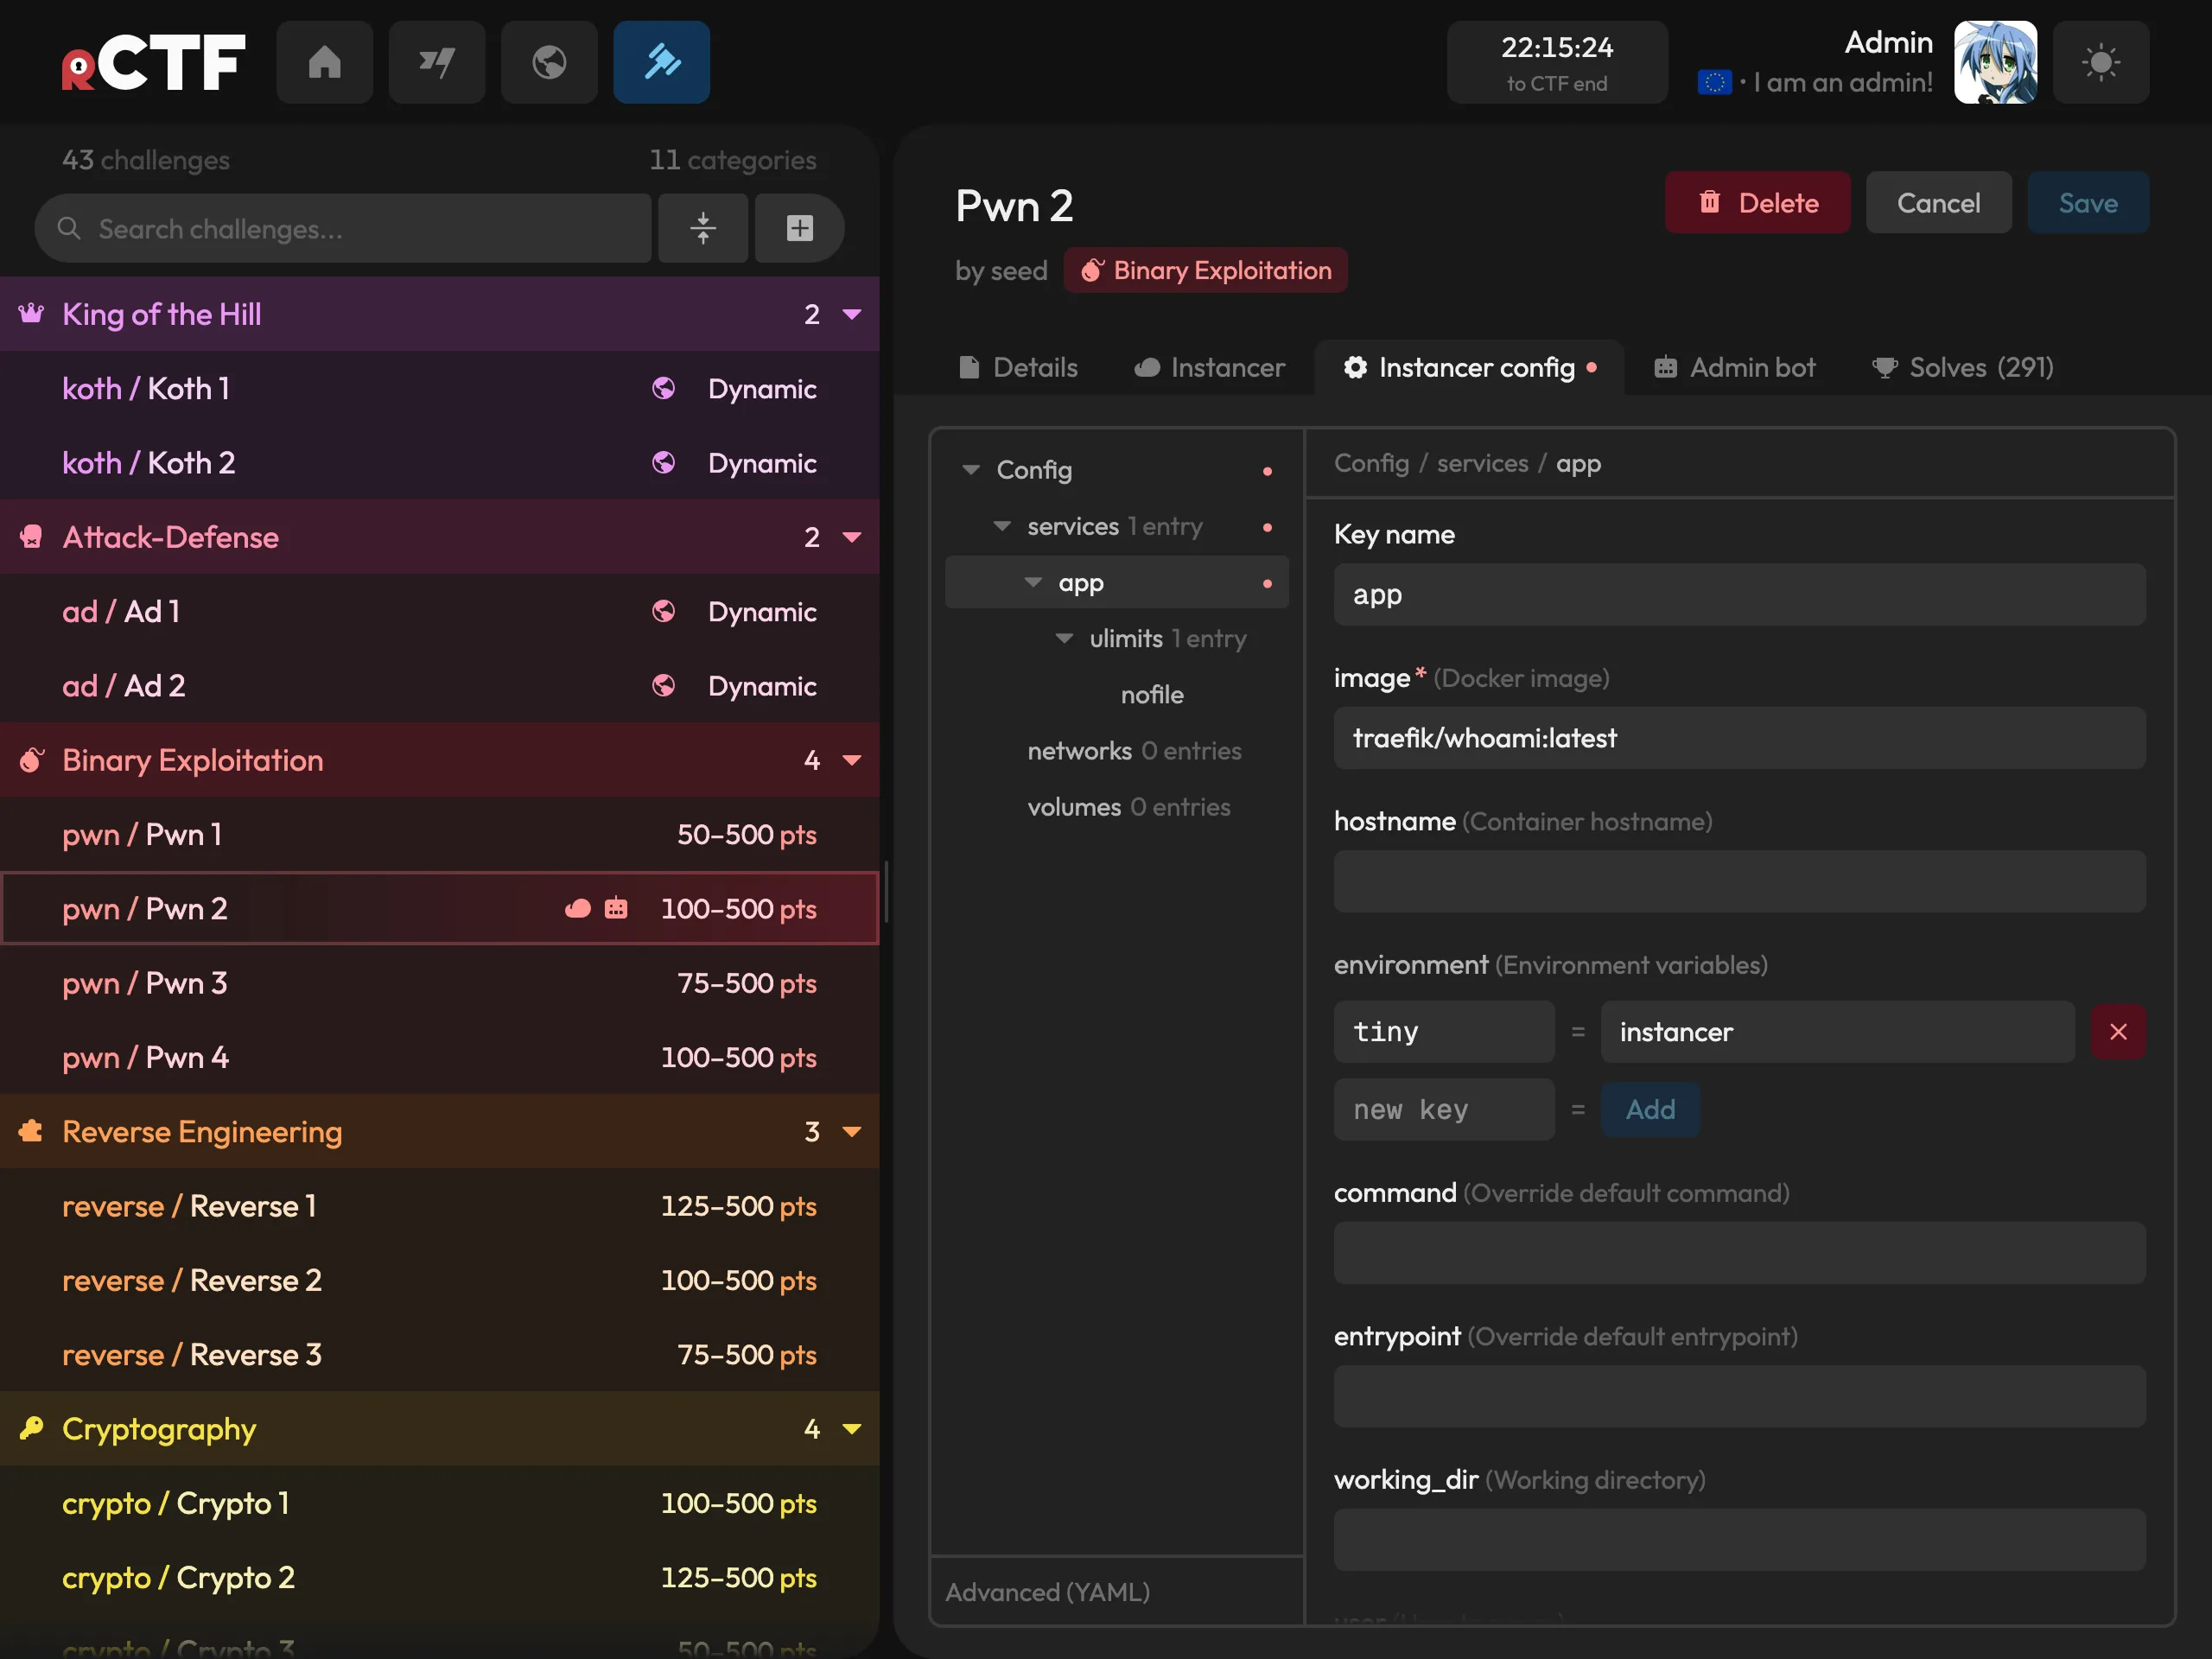Collapse the King of the Hill category
The image size is (2212, 1659).
(x=852, y=314)
